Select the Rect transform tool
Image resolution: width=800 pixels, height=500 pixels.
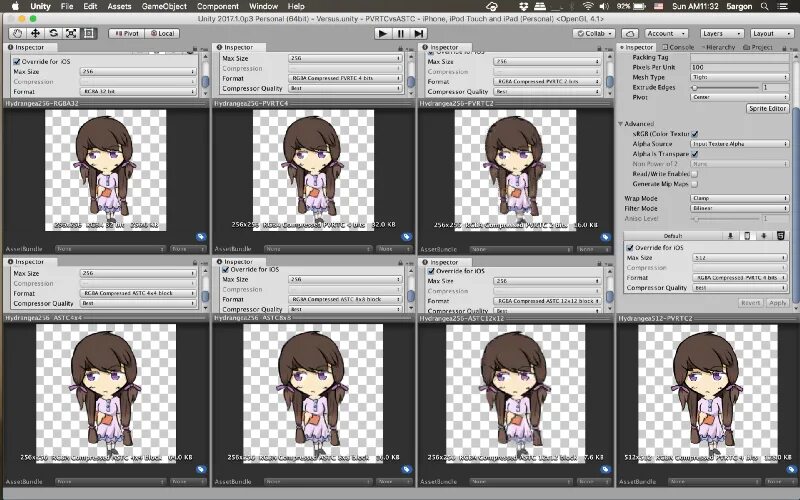tap(89, 33)
